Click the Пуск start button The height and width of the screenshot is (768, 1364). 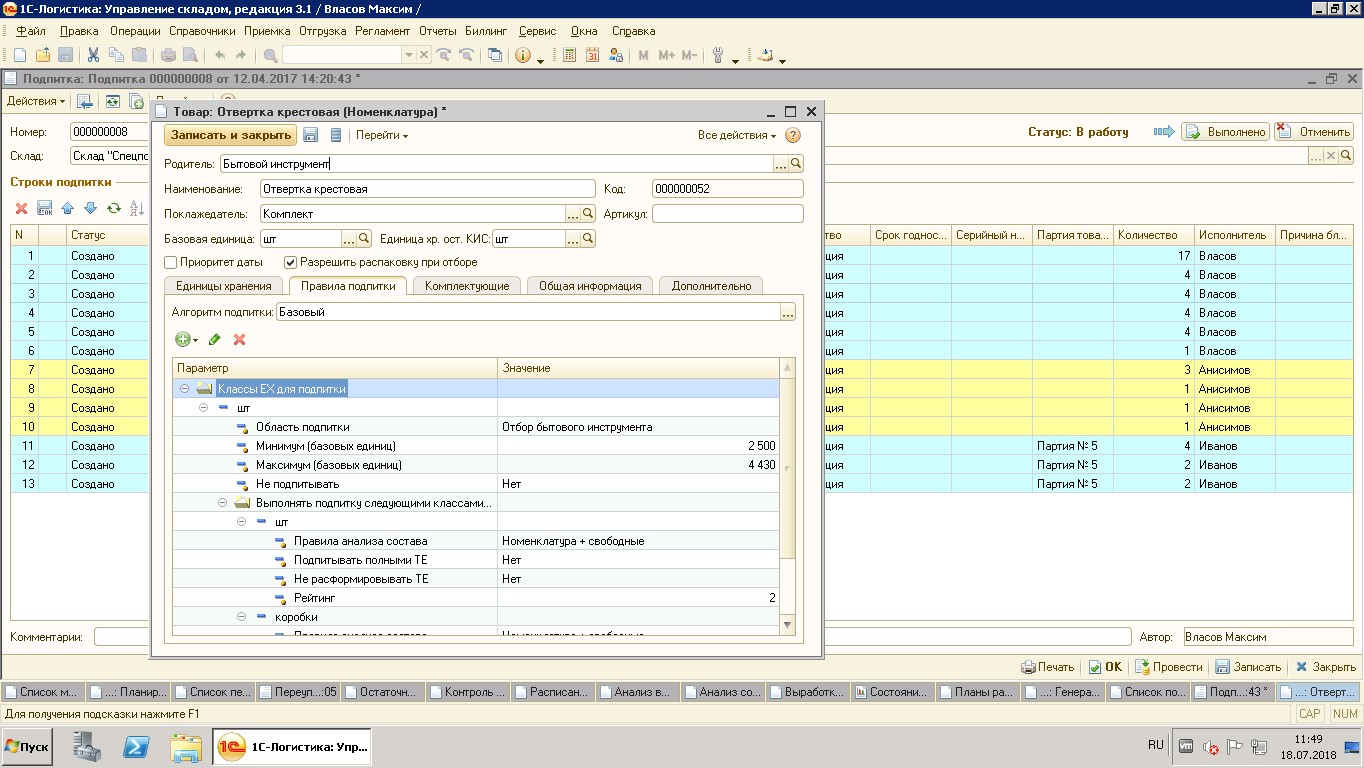pos(27,746)
